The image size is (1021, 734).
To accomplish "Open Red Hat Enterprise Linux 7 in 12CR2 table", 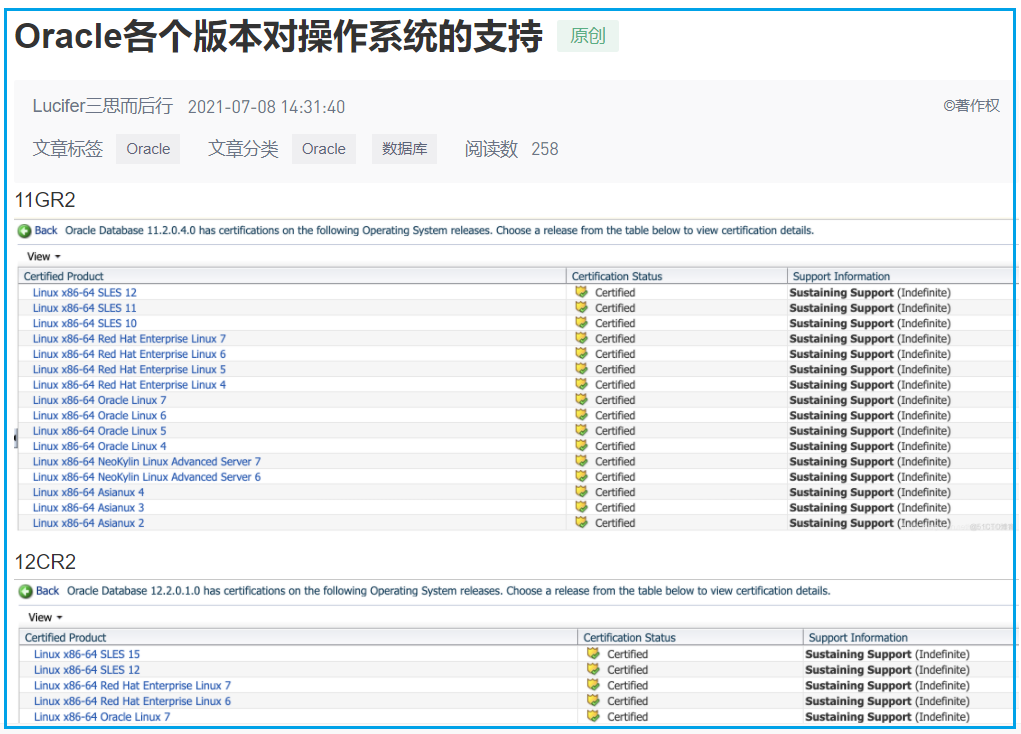I will point(133,685).
